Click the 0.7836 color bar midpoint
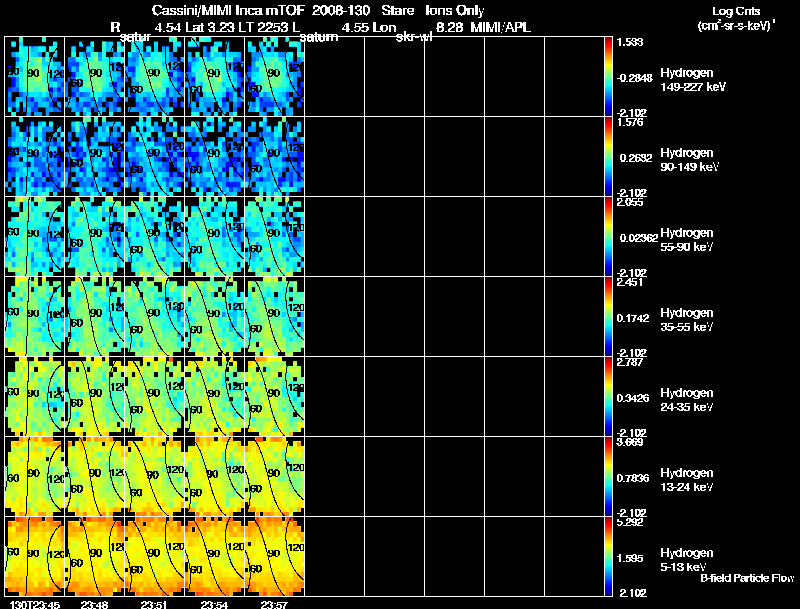The width and height of the screenshot is (800, 609). coord(633,478)
